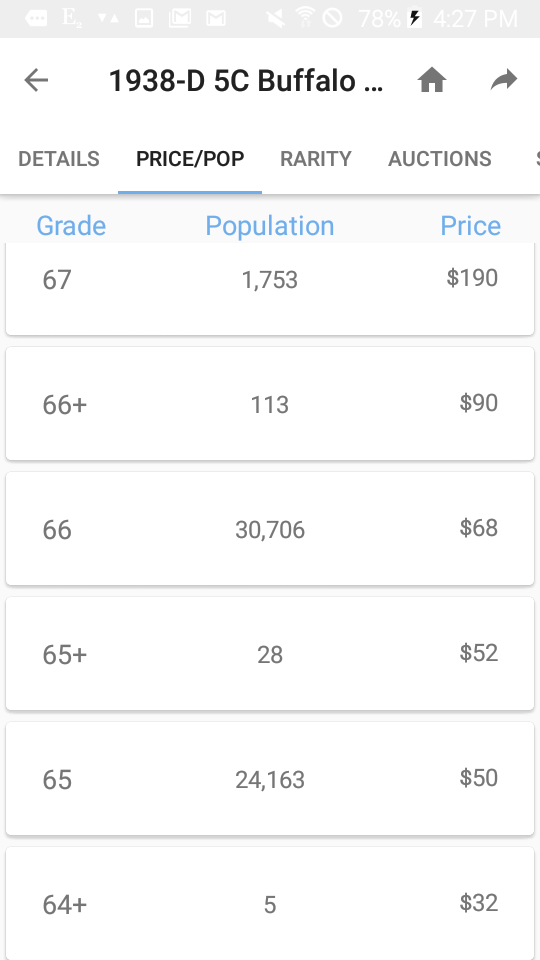Image resolution: width=540 pixels, height=960 pixels.
Task: Select the grade 64+ row priced $32
Action: point(270,903)
